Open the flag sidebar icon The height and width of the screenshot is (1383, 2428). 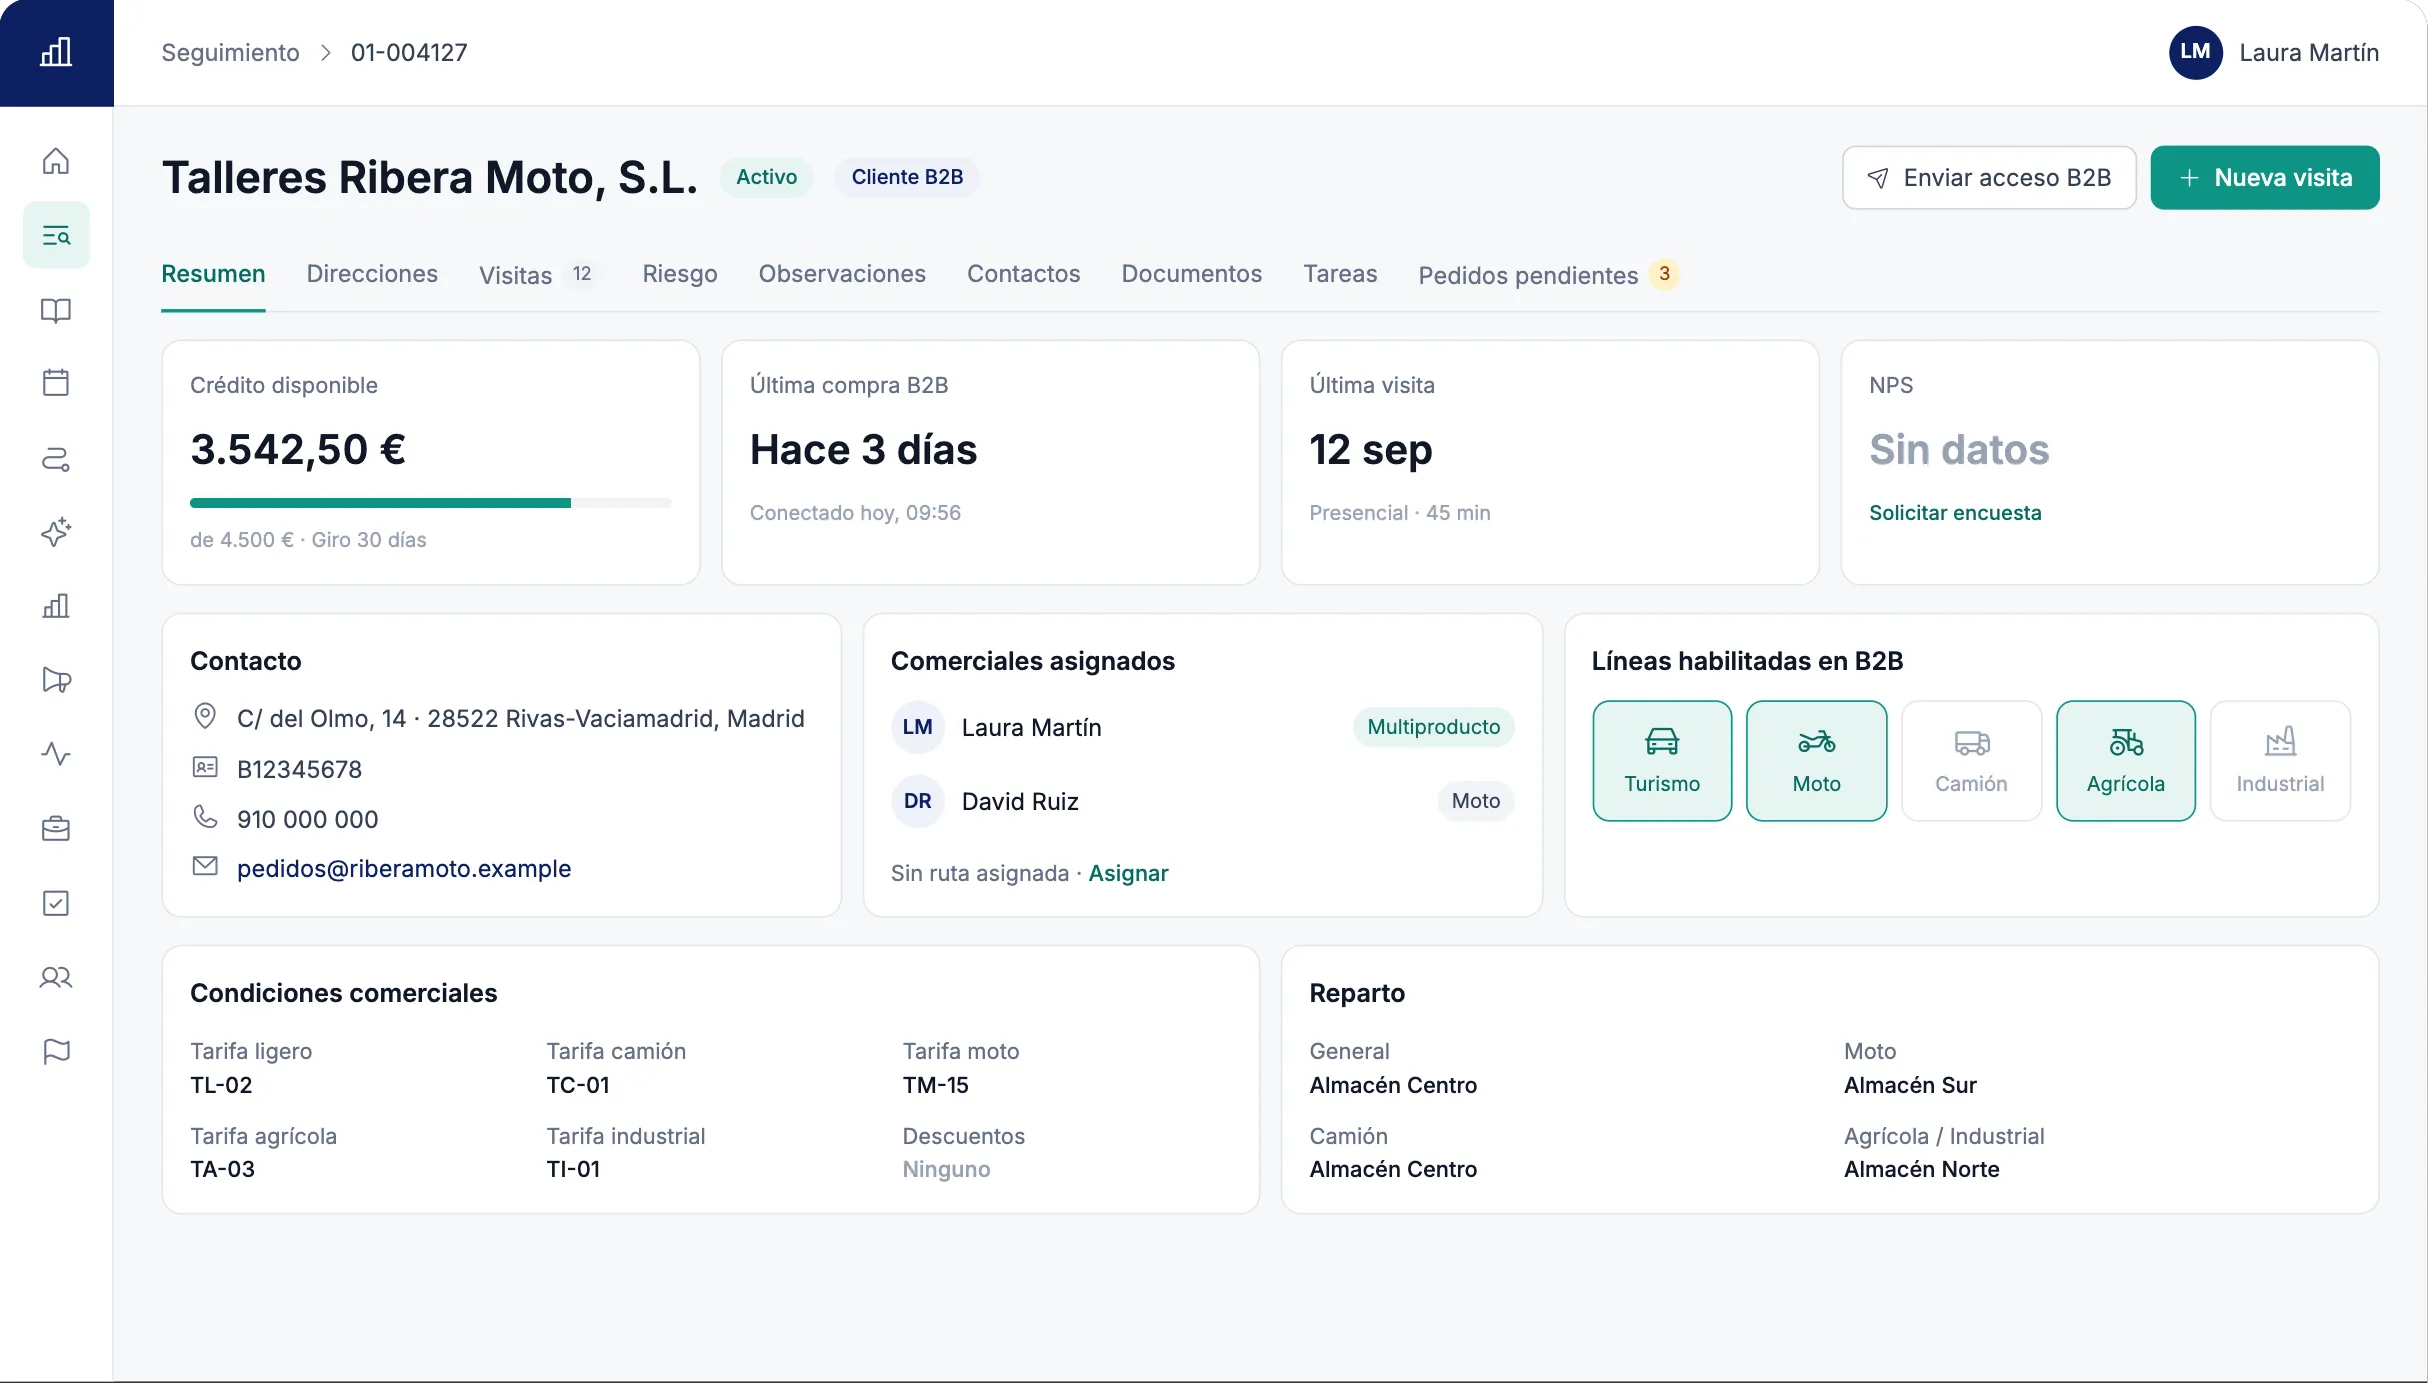56,1051
